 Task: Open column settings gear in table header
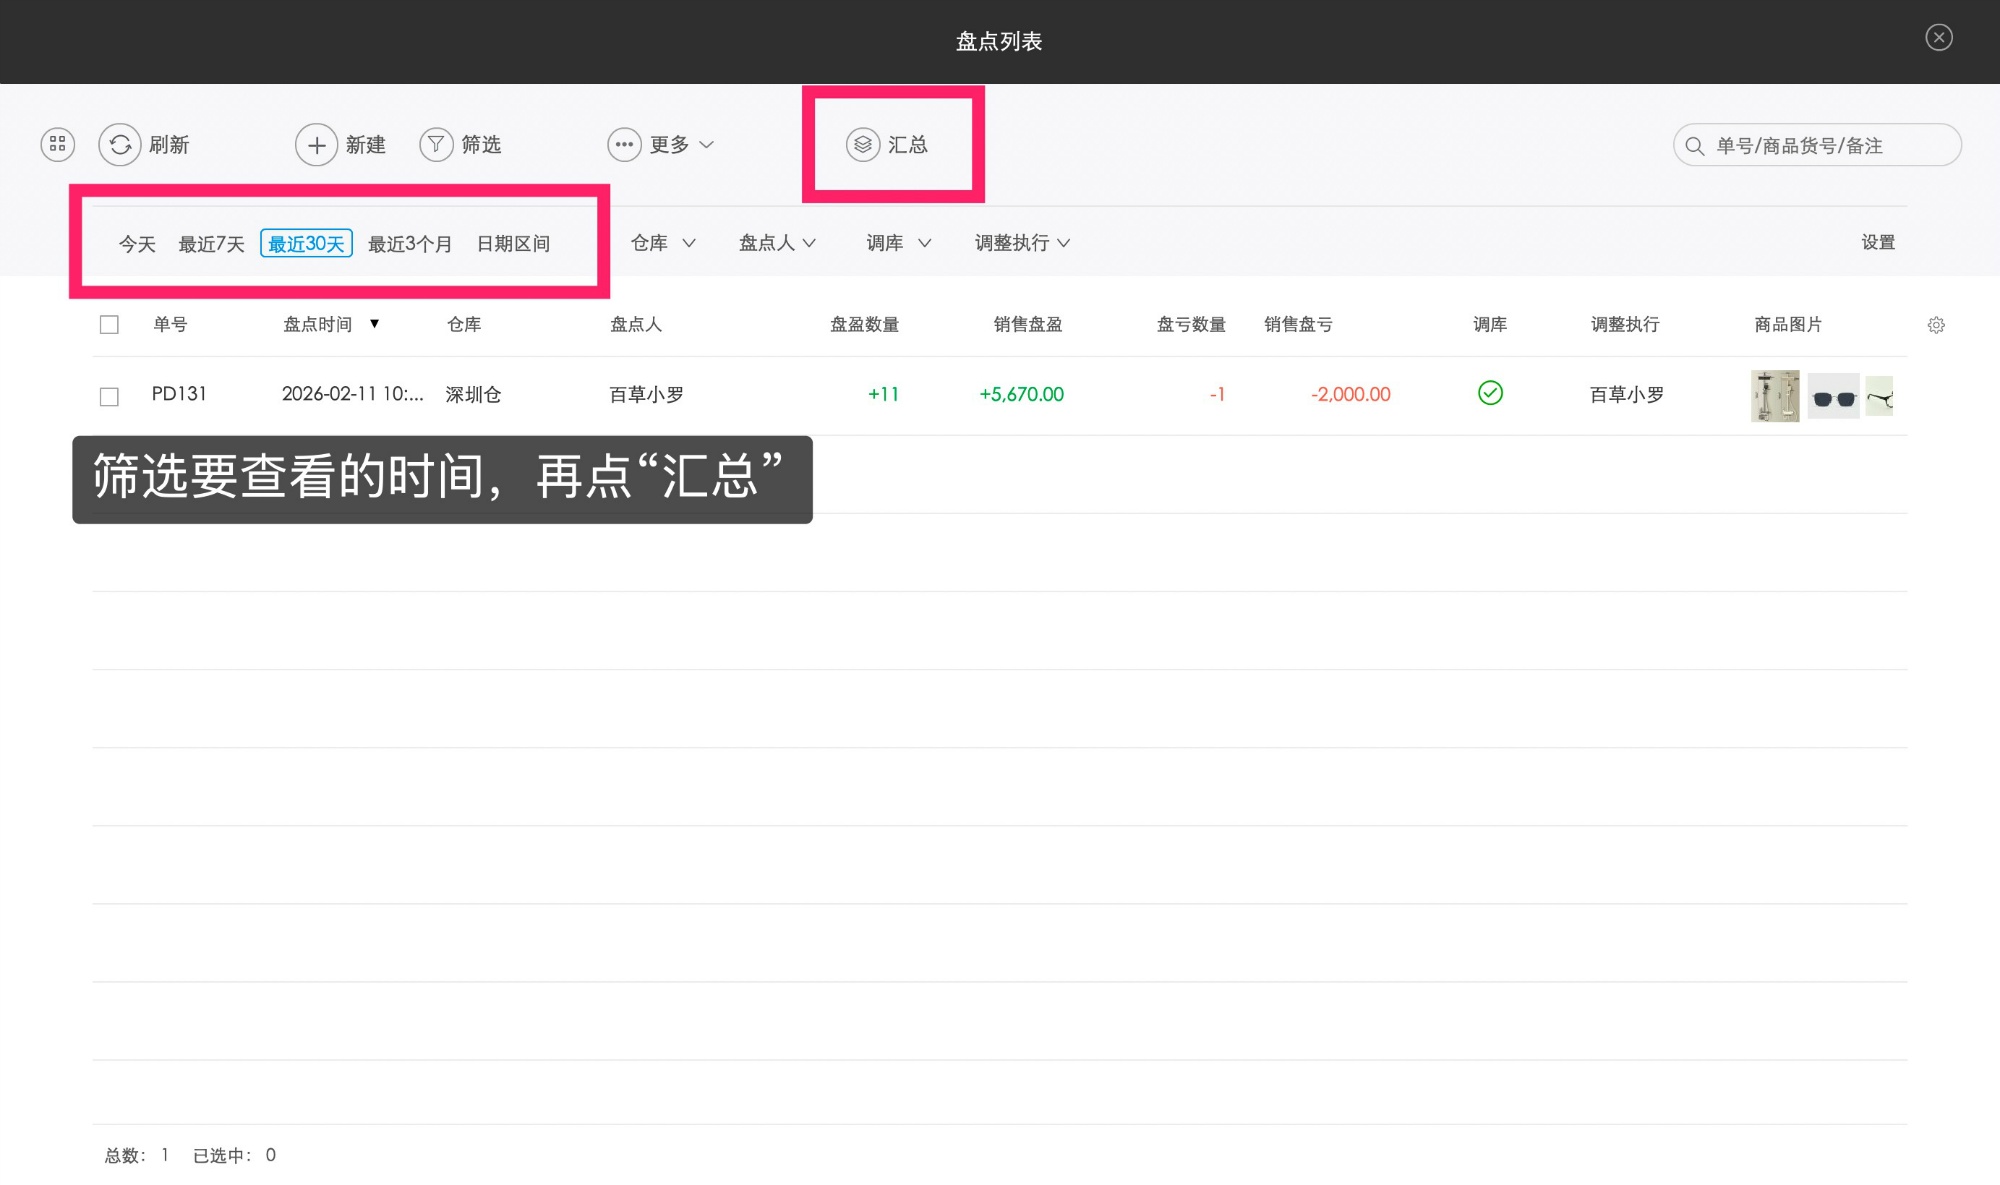click(x=1936, y=325)
